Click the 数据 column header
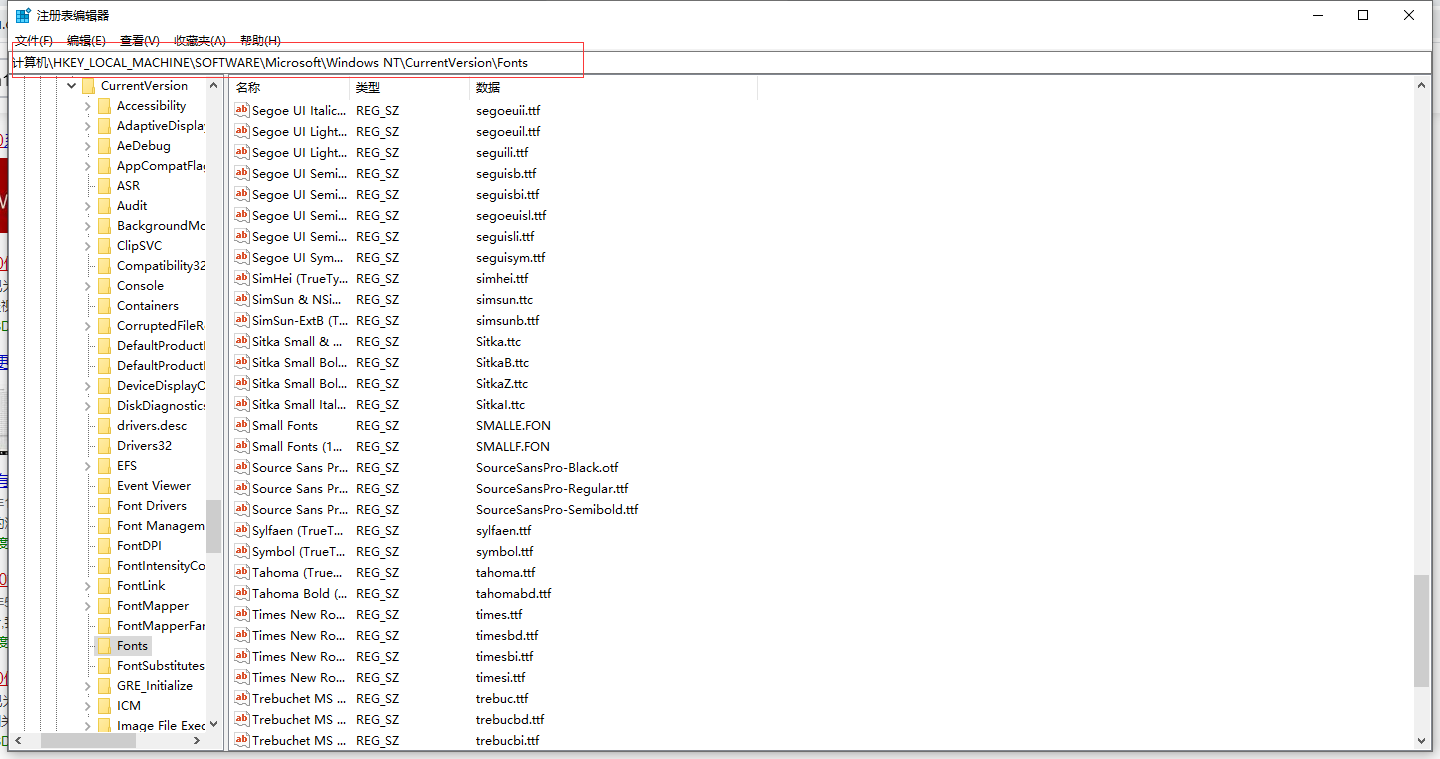Image resolution: width=1440 pixels, height=759 pixels. coord(610,88)
